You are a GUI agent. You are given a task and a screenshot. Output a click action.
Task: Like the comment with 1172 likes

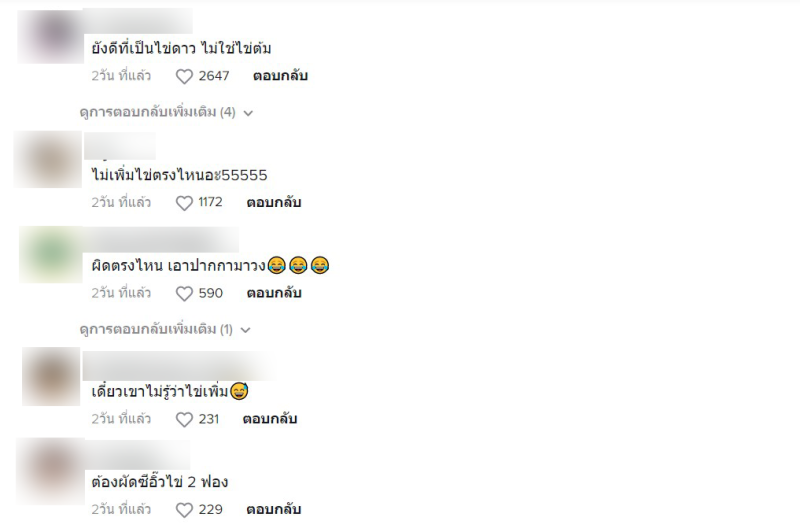[x=184, y=203]
